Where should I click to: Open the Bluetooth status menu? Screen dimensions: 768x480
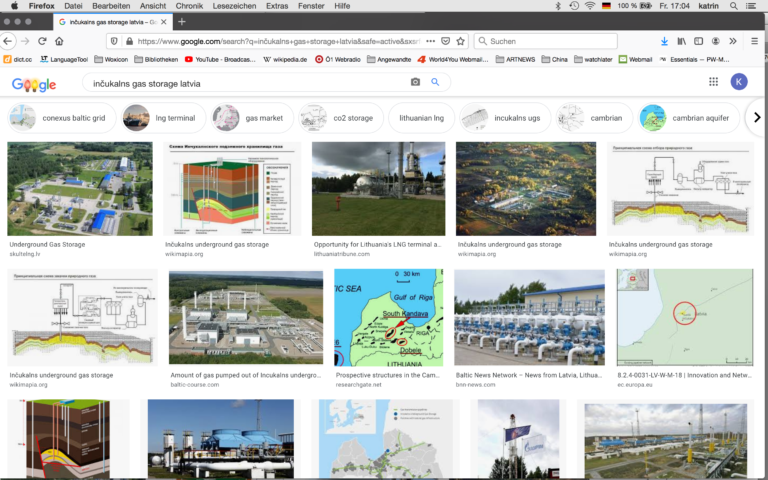(558, 6)
